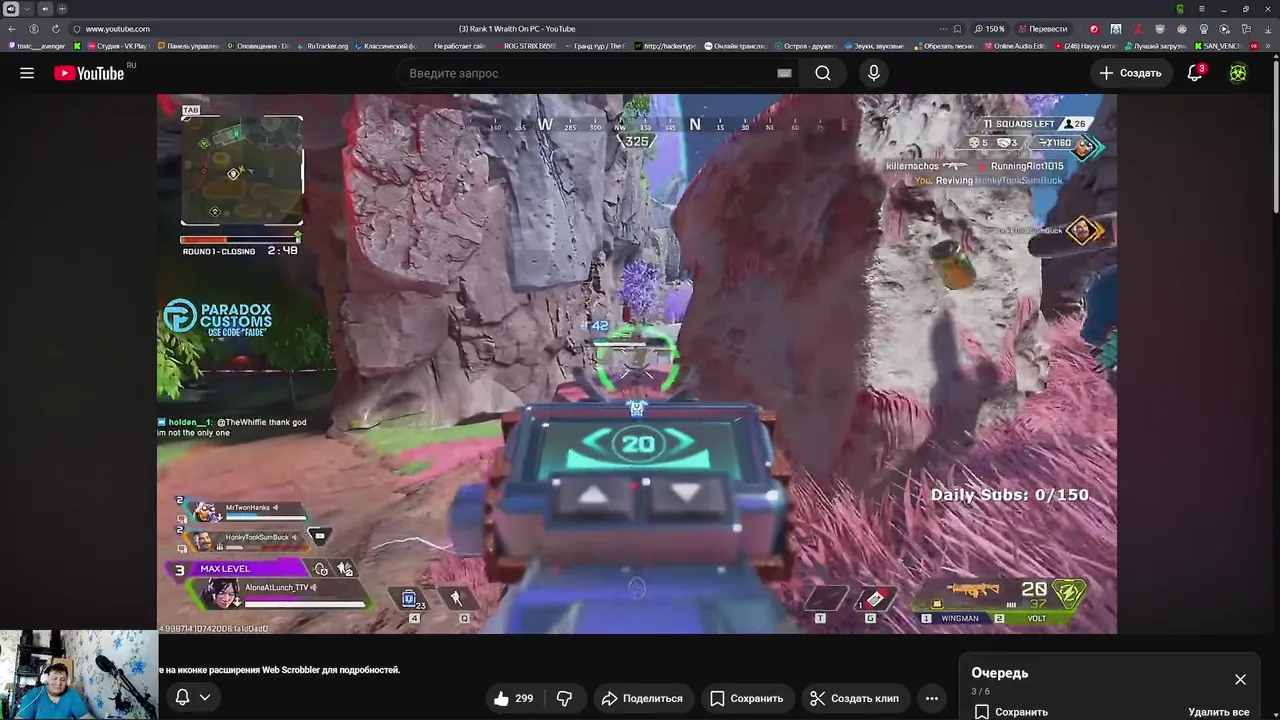Select the first pinned audio tab
The height and width of the screenshot is (720, 1280).
pos(11,9)
